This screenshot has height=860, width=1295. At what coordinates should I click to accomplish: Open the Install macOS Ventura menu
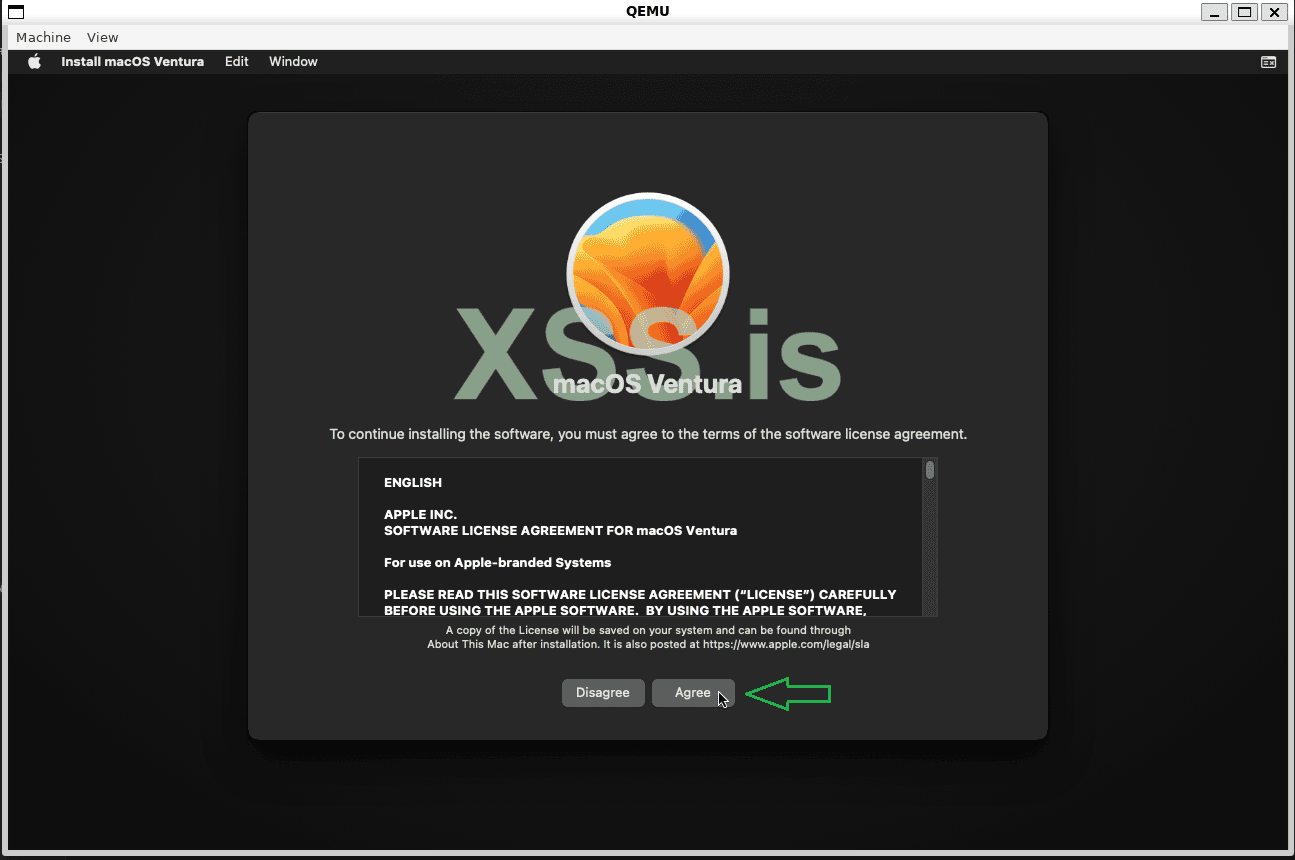(x=132, y=62)
